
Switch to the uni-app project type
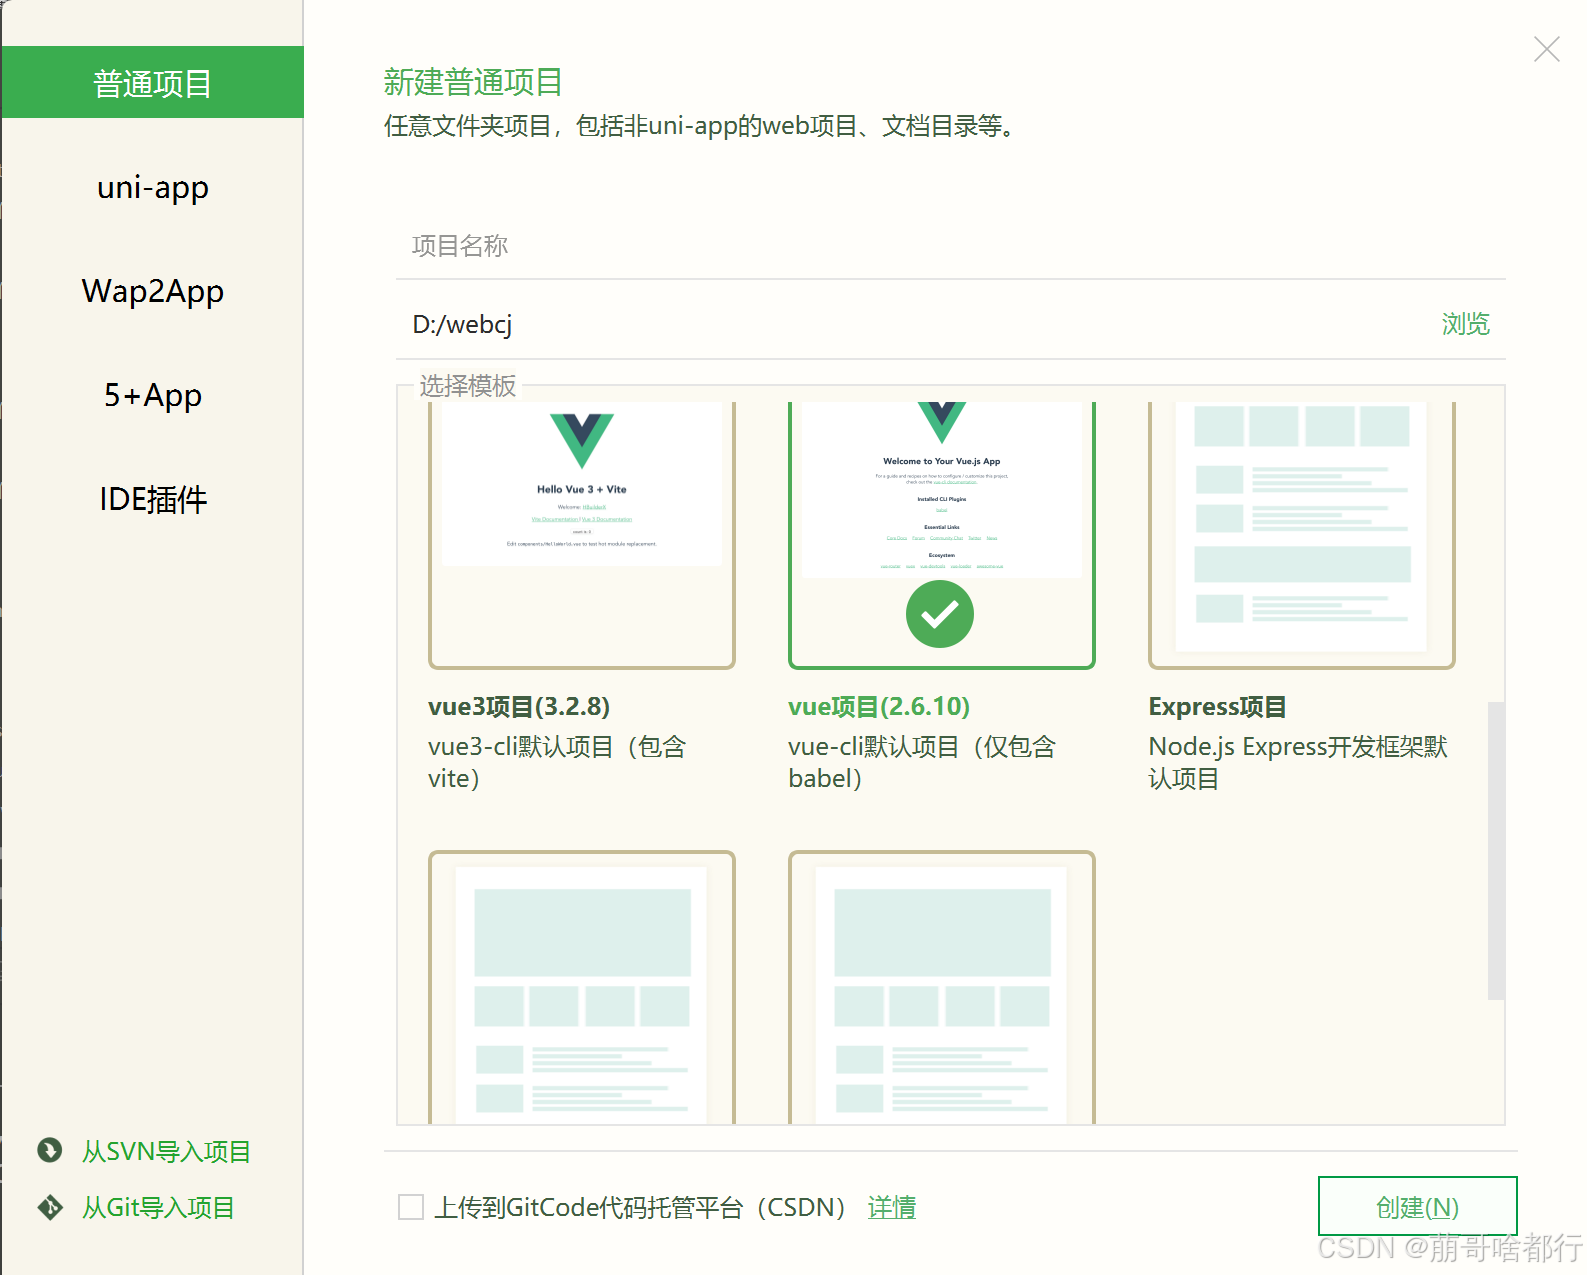click(152, 187)
